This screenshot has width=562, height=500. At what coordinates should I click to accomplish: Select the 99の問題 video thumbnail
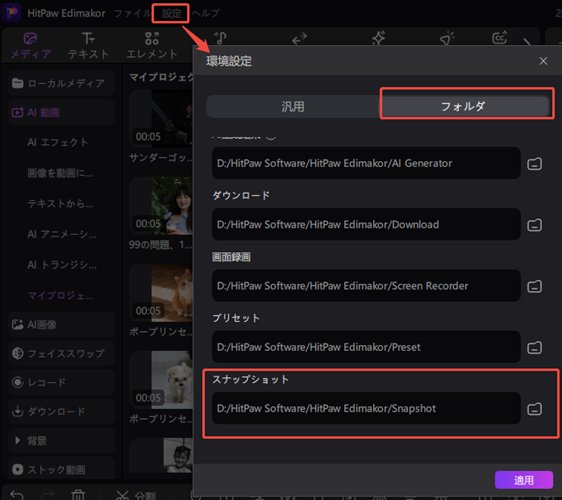click(x=161, y=205)
